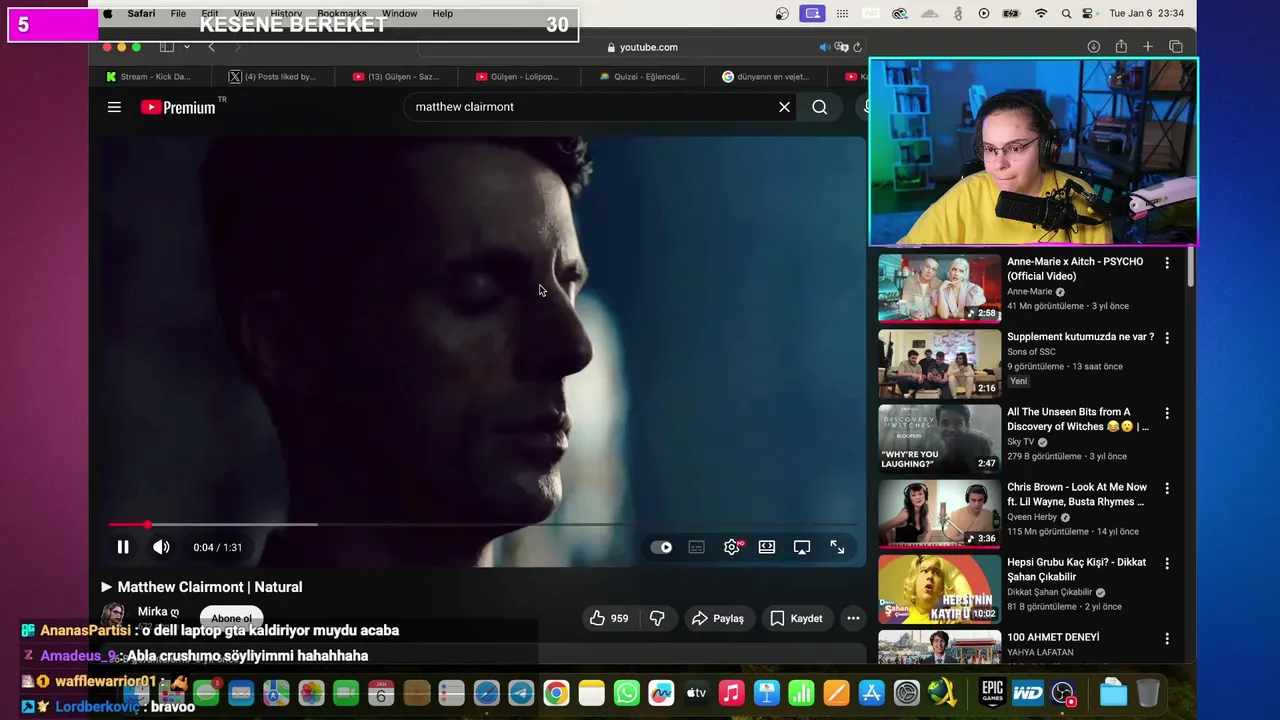The width and height of the screenshot is (1280, 720).
Task: Open the Bookmarks menu
Action: 342,14
